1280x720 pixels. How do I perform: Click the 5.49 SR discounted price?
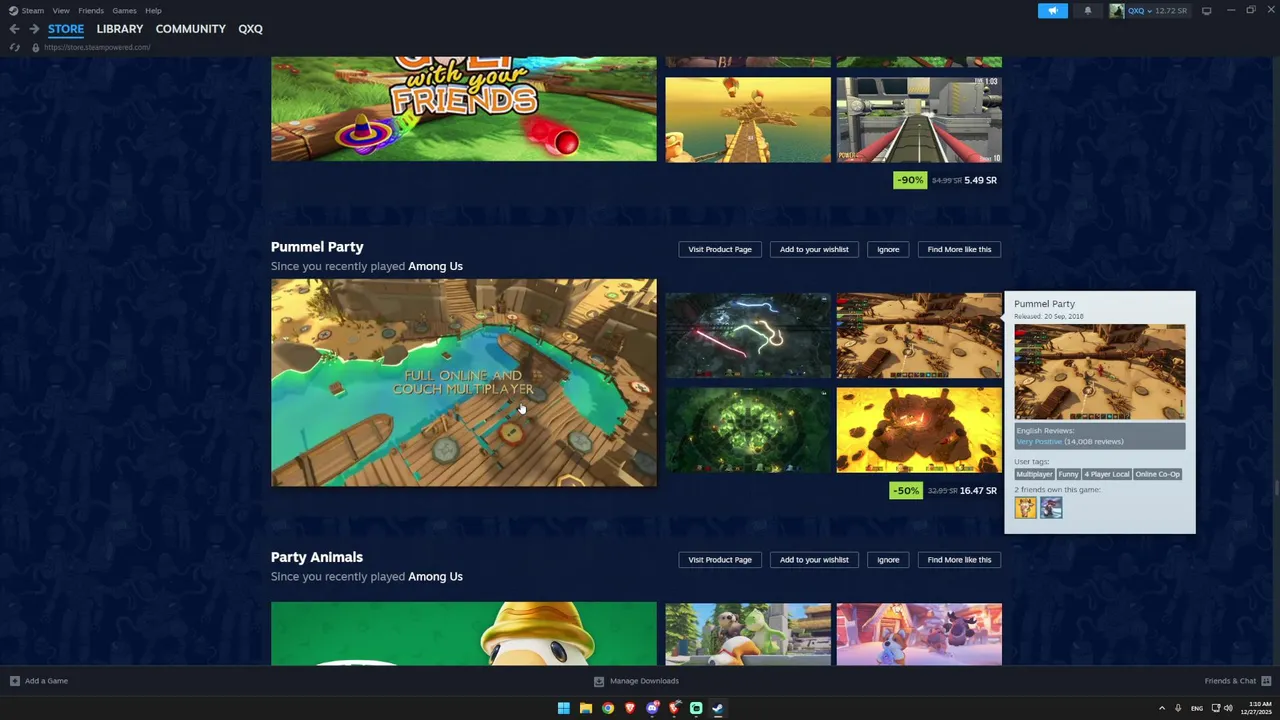point(980,180)
